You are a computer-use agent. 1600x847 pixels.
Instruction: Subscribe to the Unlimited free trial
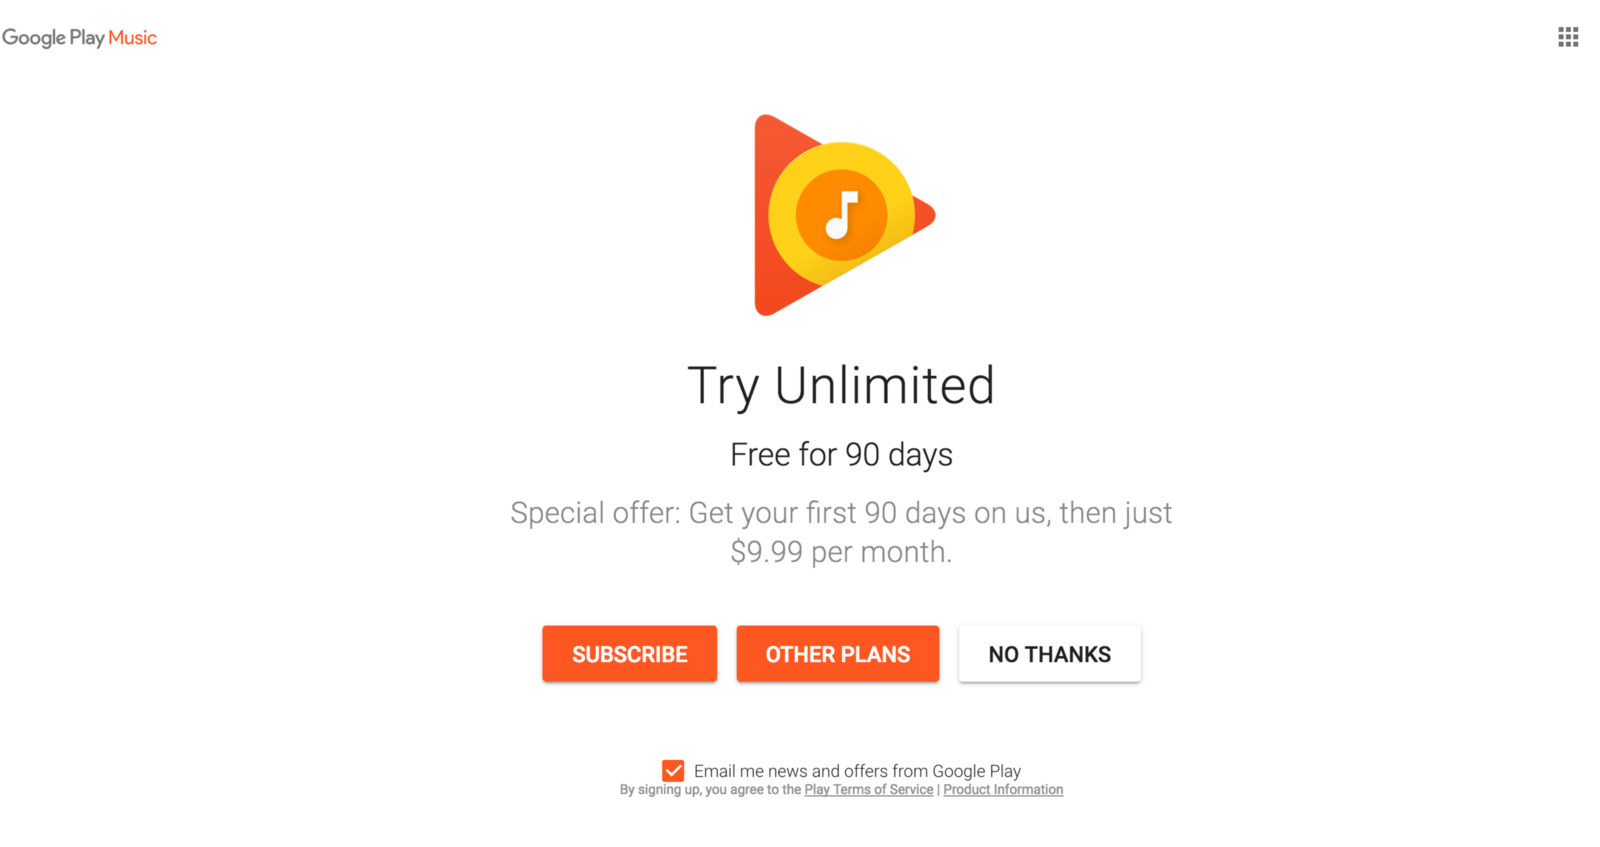click(630, 654)
